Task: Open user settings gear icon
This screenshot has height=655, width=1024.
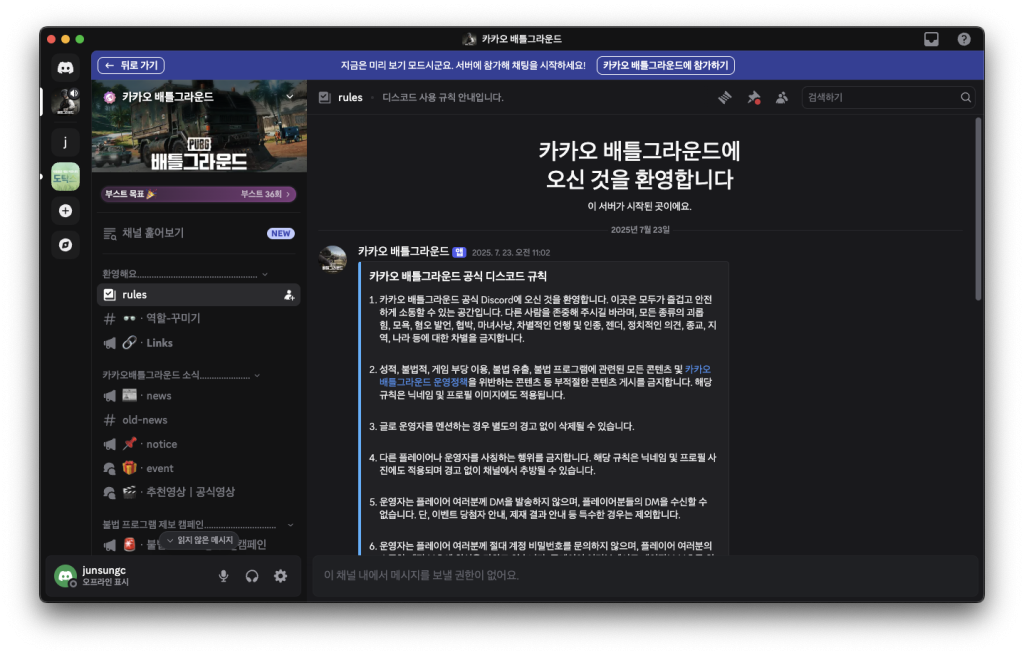Action: pos(280,576)
